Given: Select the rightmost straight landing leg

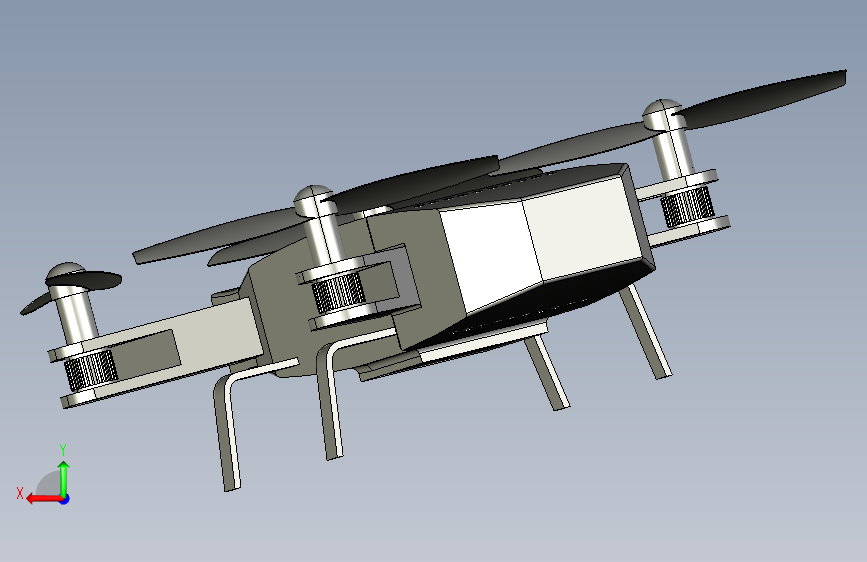Looking at the screenshot, I should pyautogui.click(x=645, y=332).
